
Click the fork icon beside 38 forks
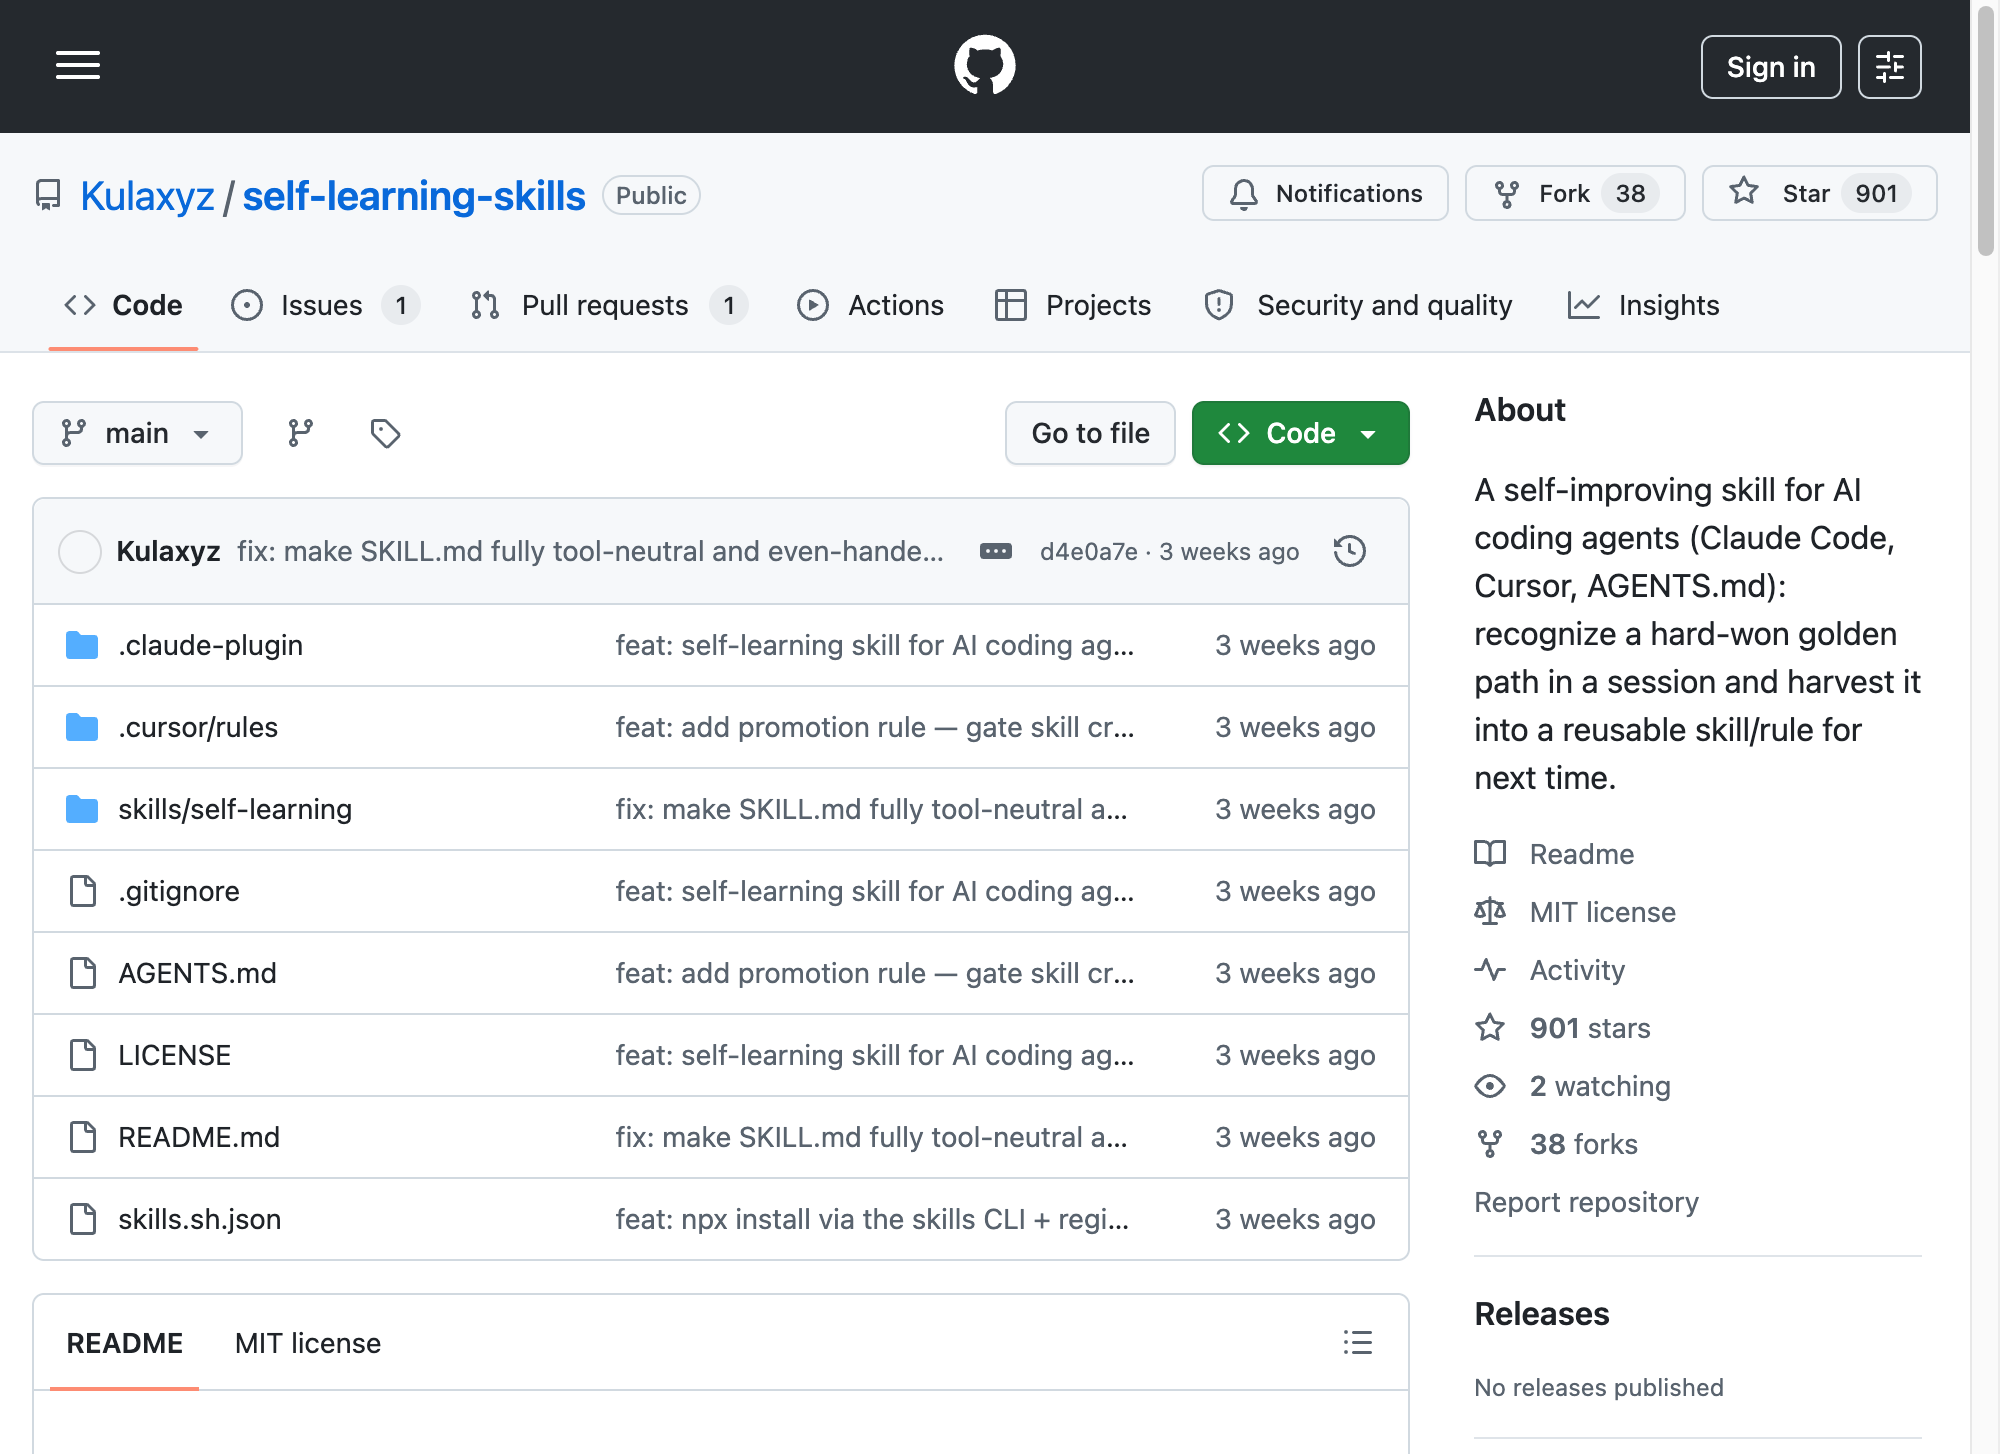(1490, 1143)
